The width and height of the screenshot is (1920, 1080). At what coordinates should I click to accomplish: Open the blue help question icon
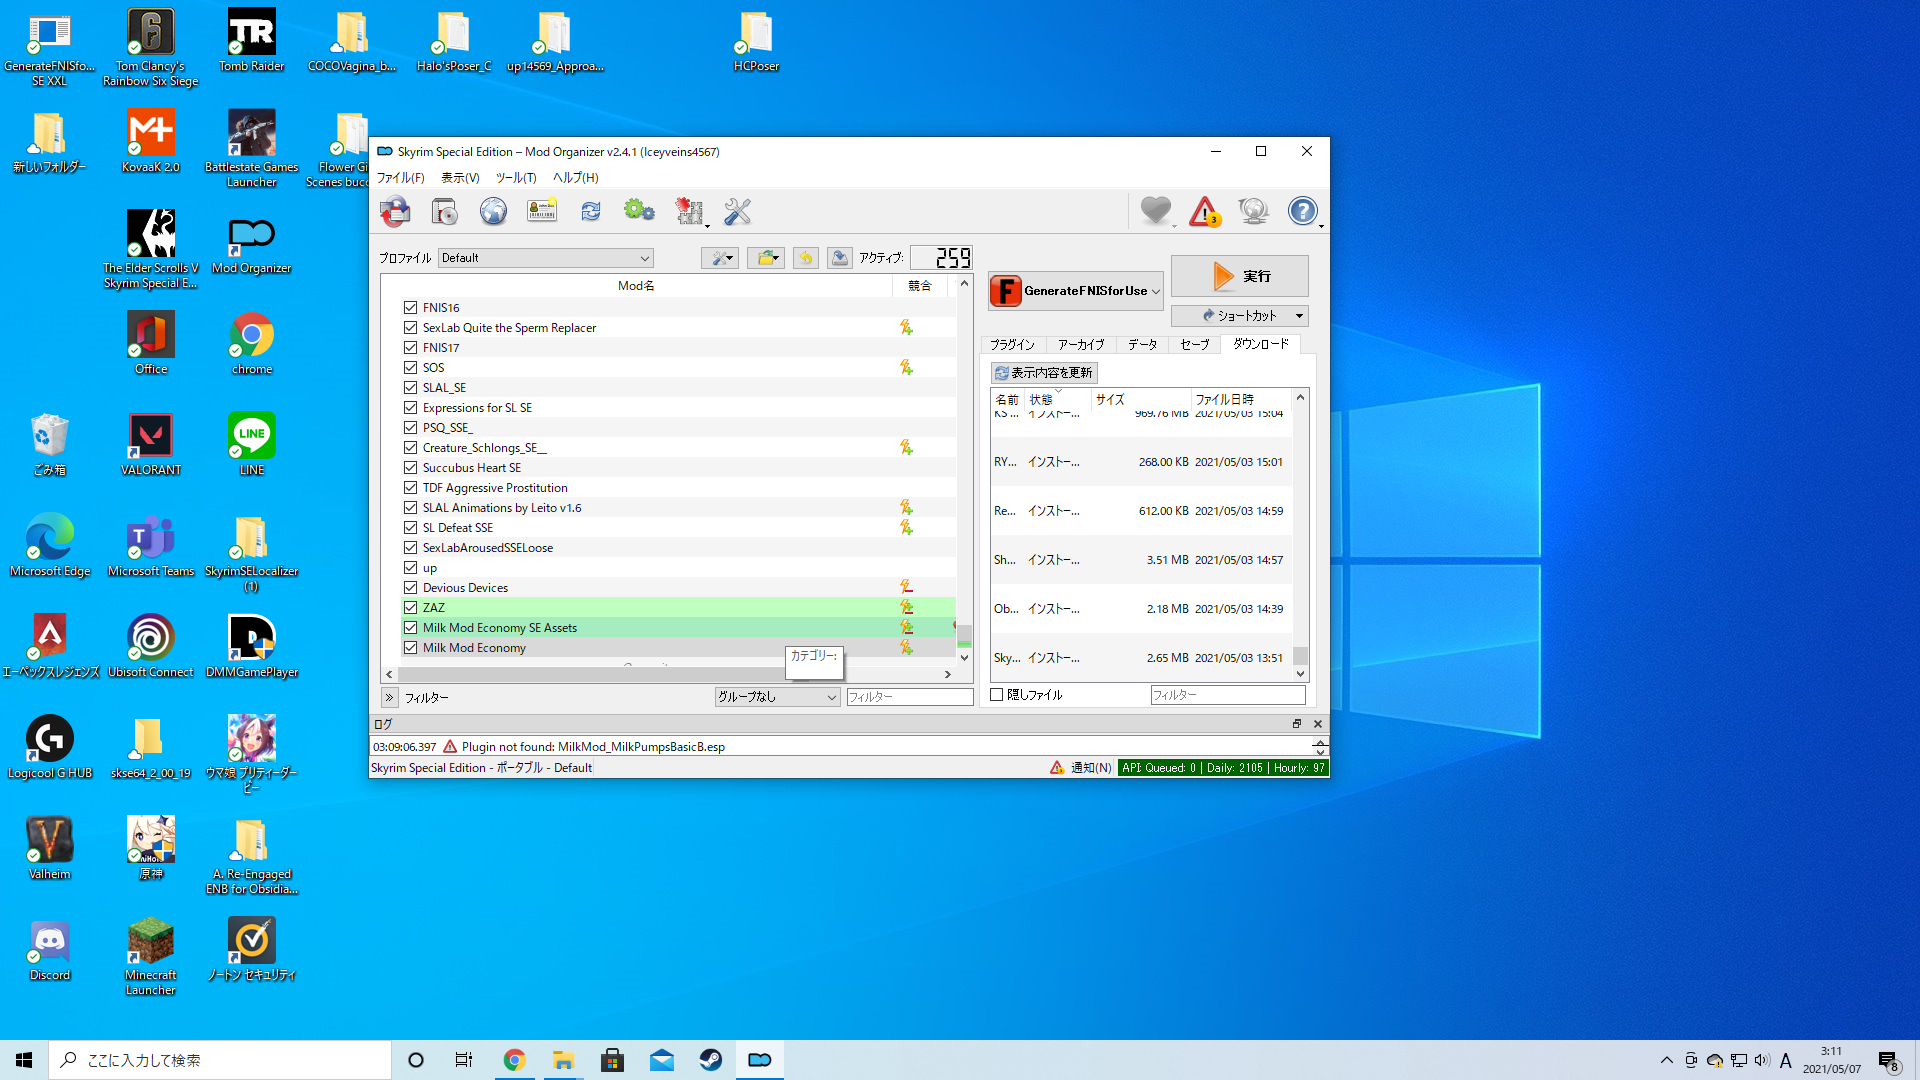point(1302,211)
